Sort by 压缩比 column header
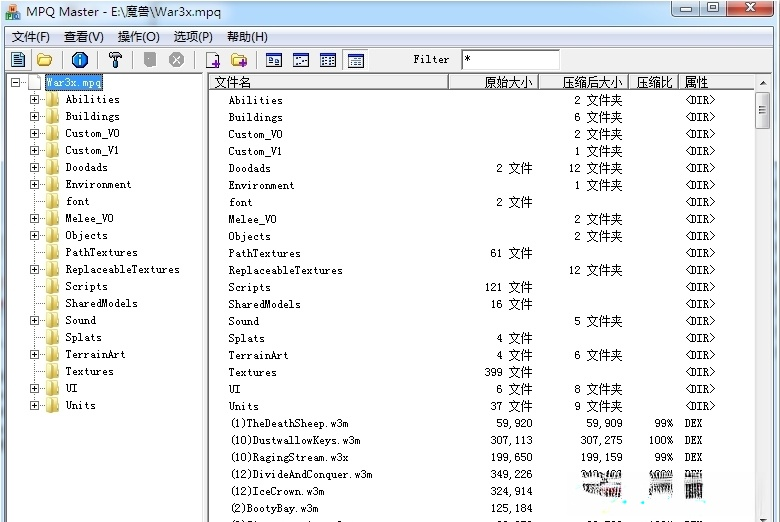The image size is (780, 522). pyautogui.click(x=654, y=82)
